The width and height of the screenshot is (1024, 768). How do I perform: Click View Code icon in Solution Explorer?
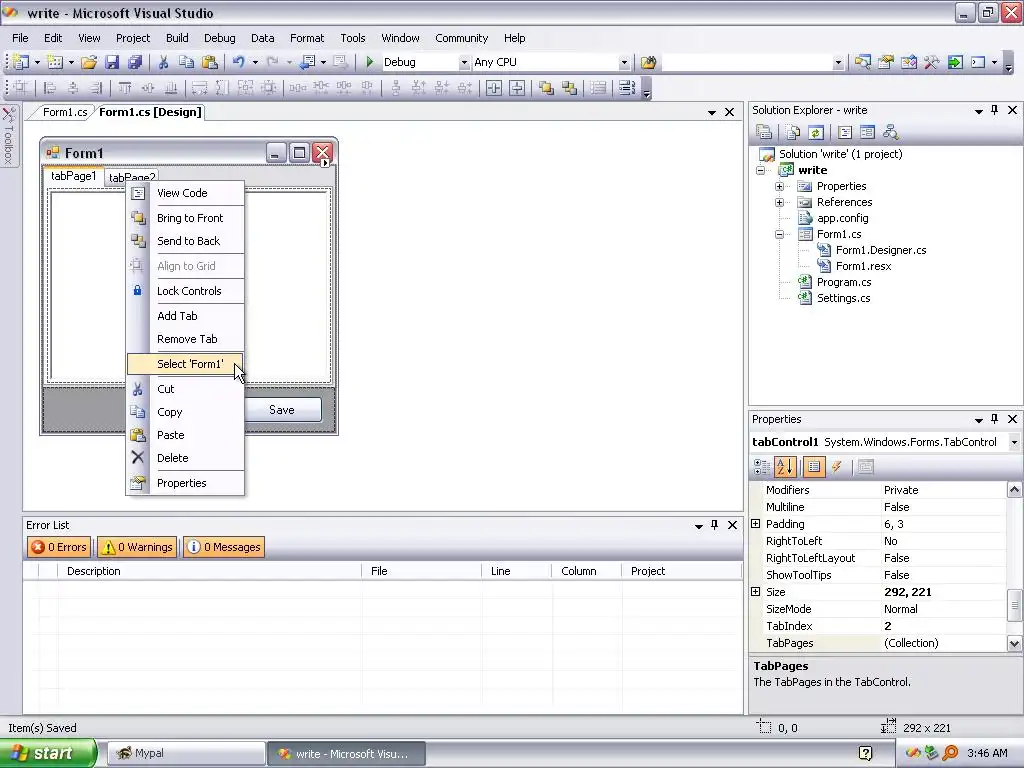844,133
